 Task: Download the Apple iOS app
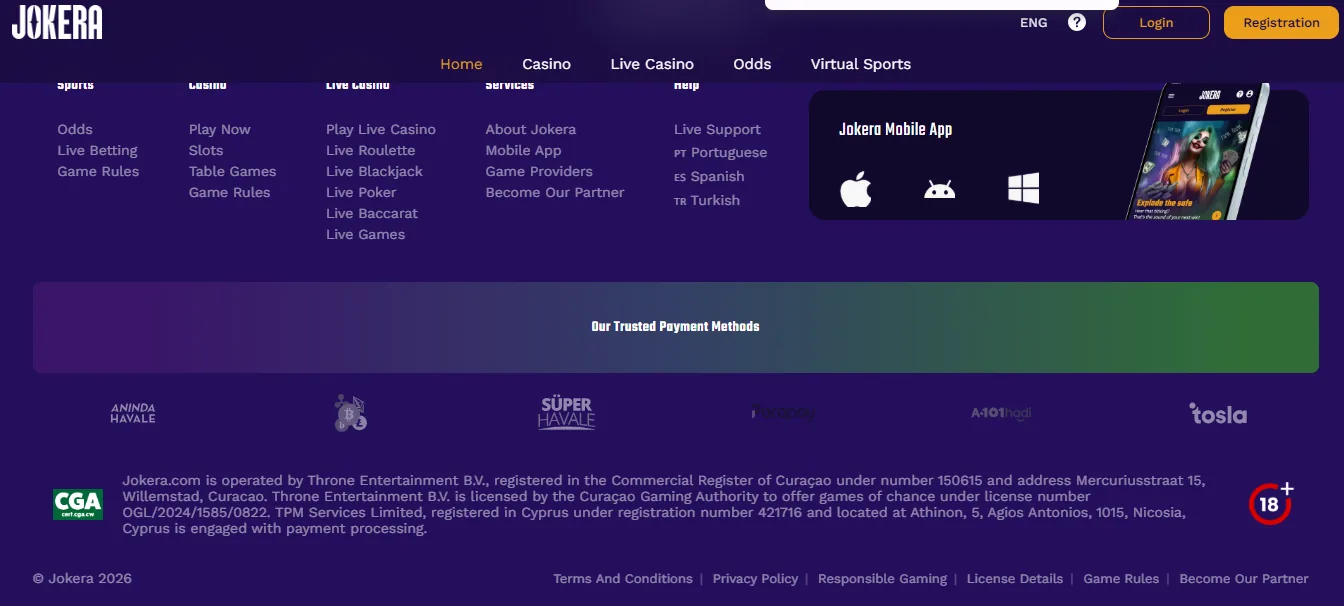(x=856, y=188)
